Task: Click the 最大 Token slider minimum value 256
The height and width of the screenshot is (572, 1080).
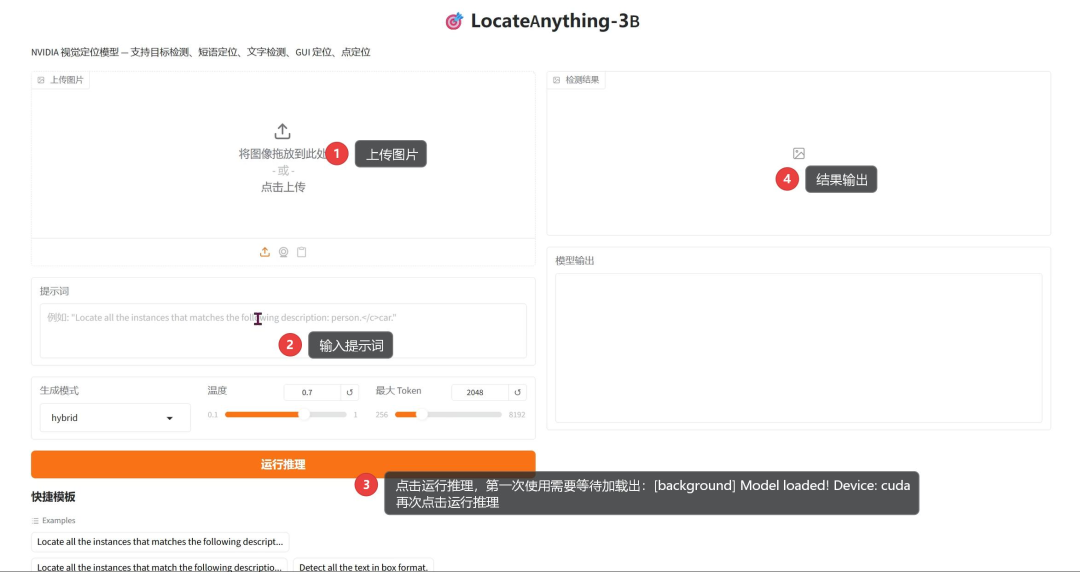Action: [x=382, y=415]
